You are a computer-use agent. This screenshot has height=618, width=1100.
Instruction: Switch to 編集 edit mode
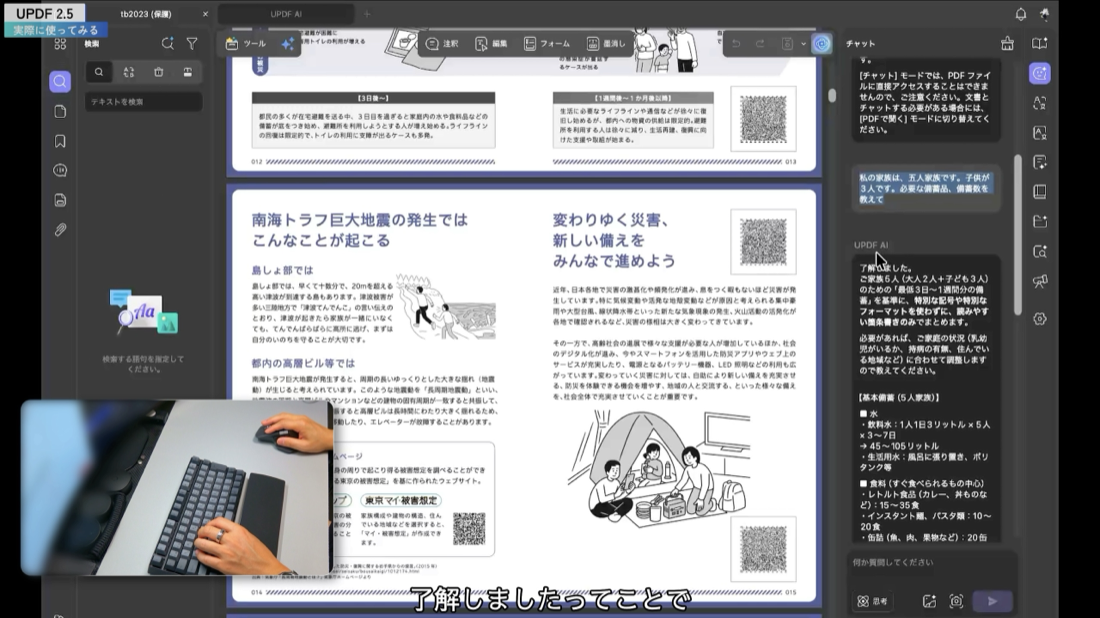pos(491,43)
